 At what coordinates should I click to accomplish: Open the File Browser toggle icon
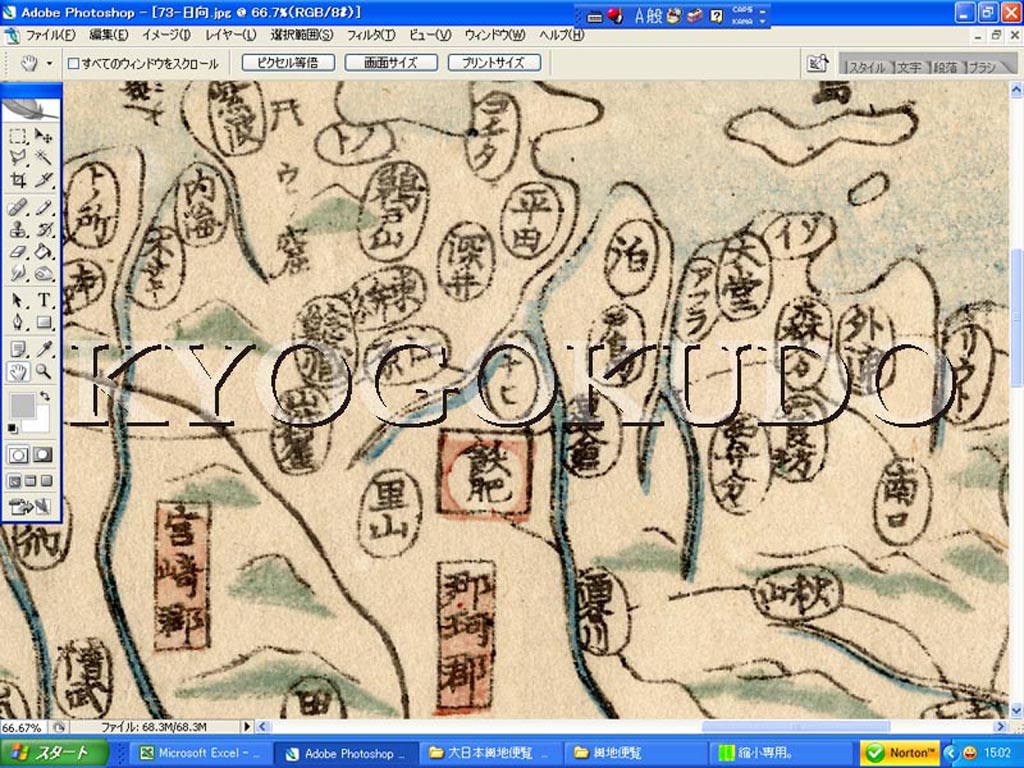point(818,63)
